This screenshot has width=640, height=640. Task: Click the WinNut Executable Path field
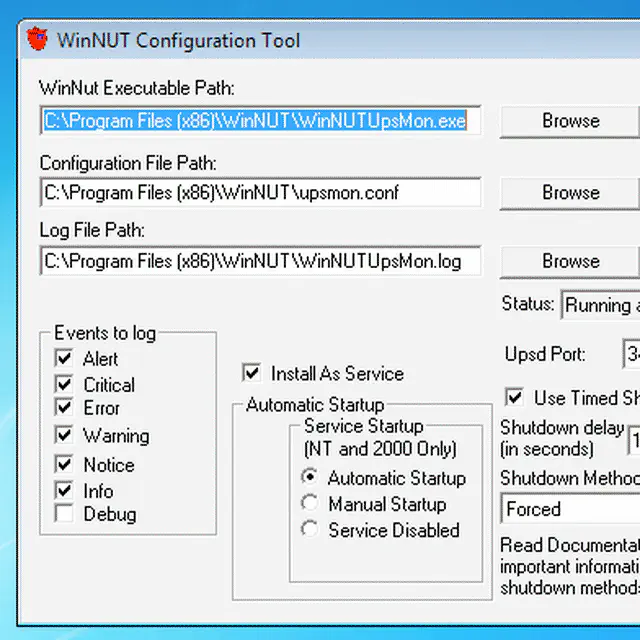pyautogui.click(x=260, y=121)
